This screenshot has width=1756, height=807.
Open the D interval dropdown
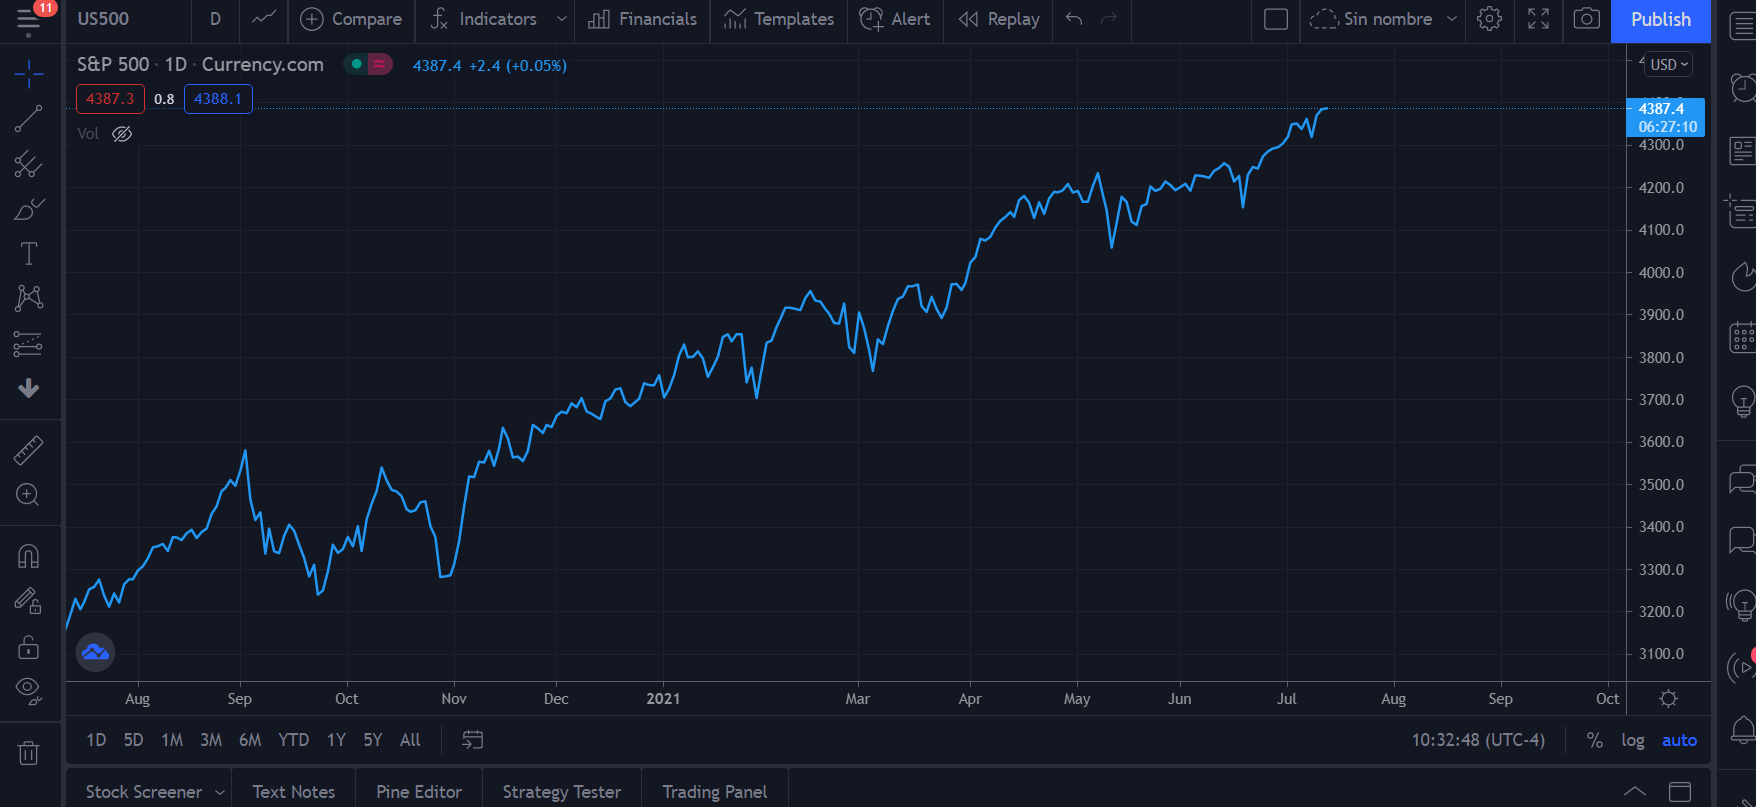[x=215, y=19]
